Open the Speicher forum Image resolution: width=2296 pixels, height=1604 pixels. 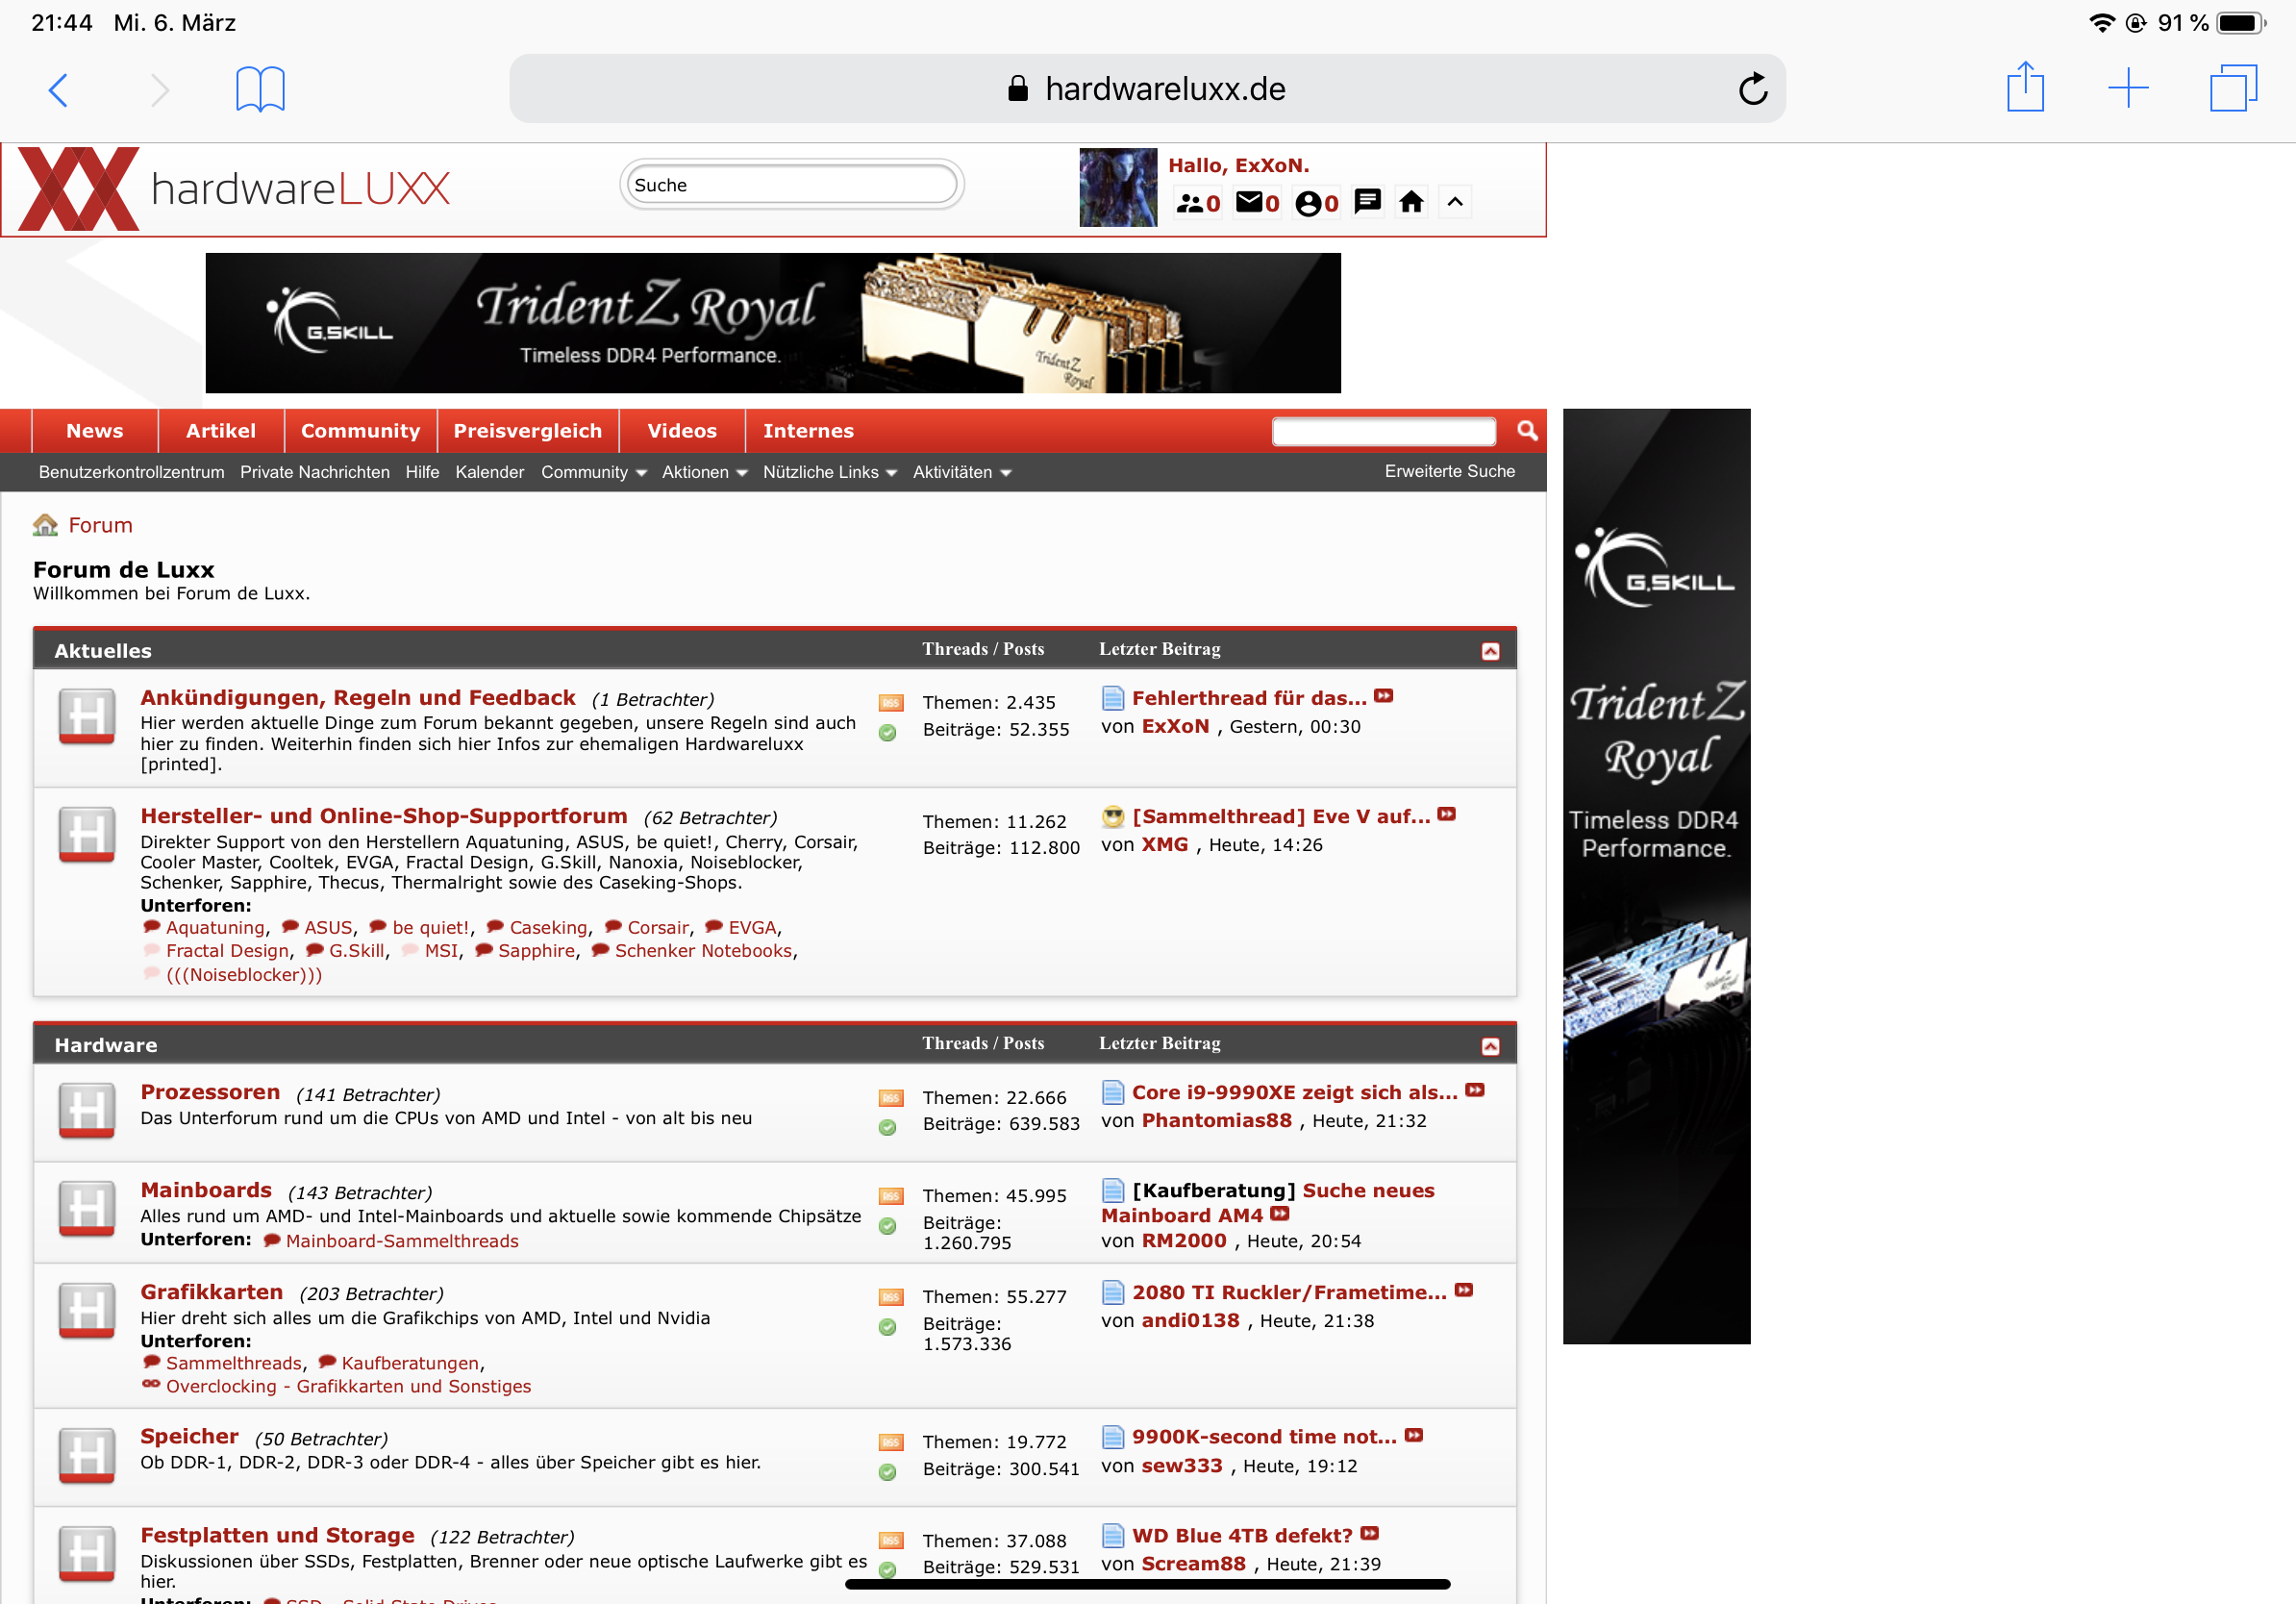pyautogui.click(x=189, y=1437)
